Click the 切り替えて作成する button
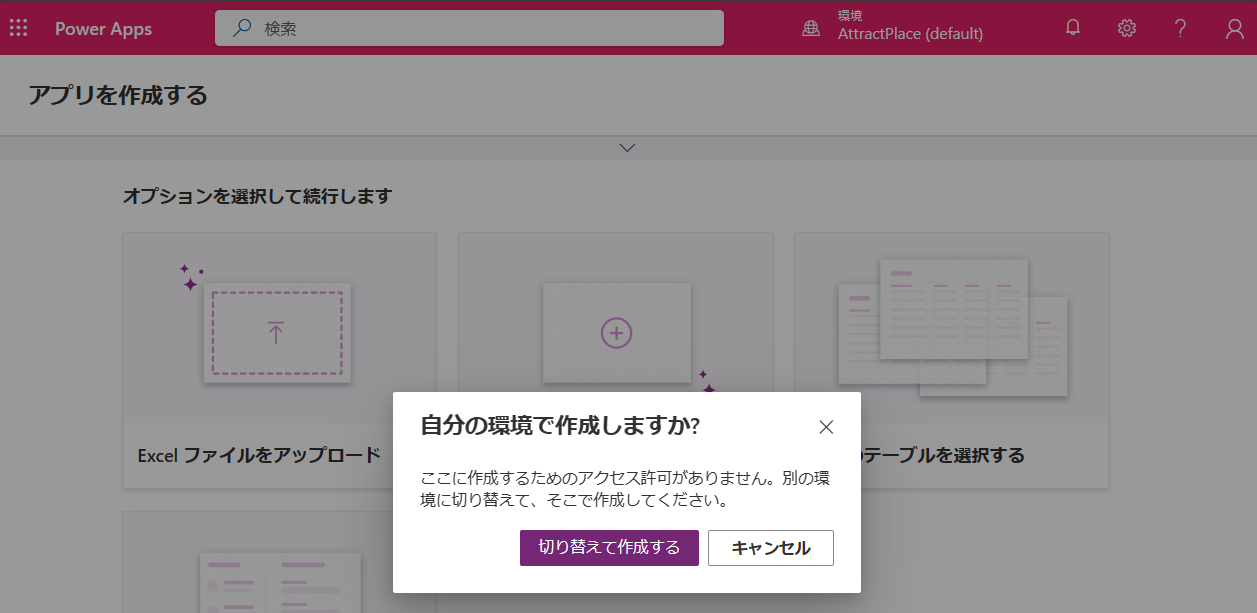 [x=609, y=548]
